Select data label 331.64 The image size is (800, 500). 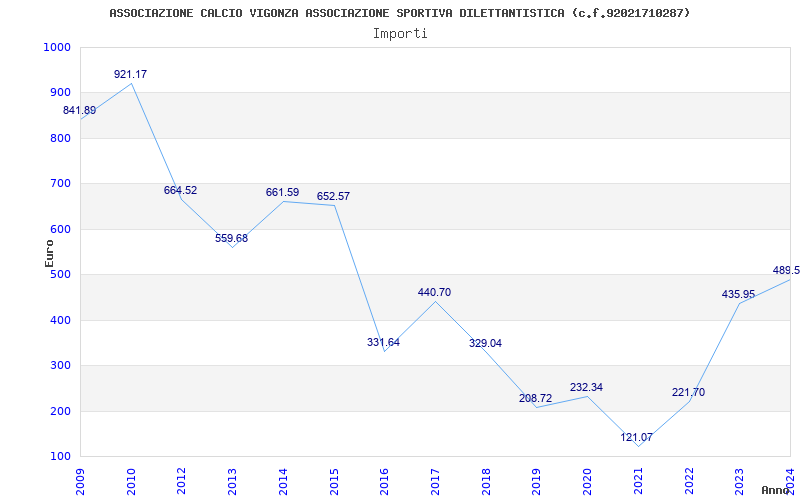[x=383, y=342]
